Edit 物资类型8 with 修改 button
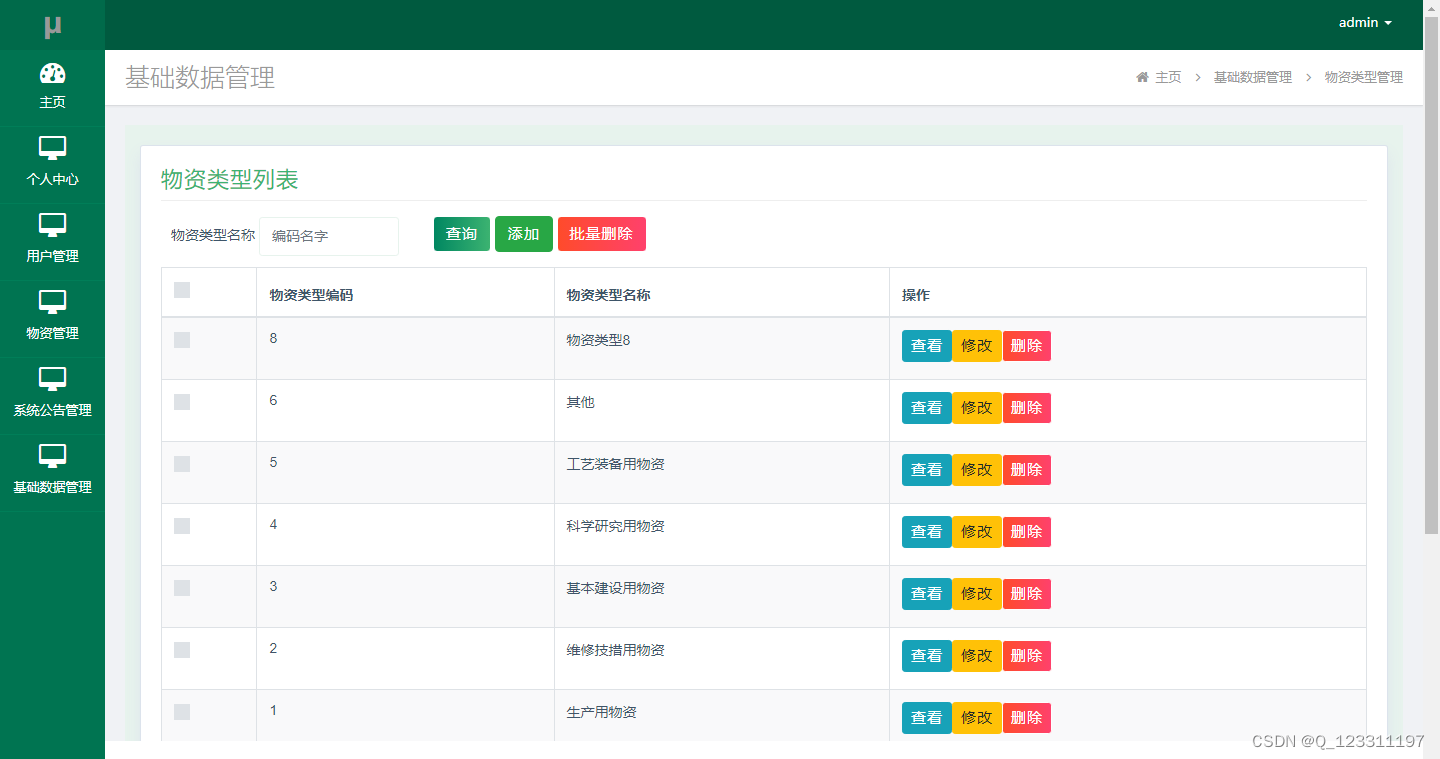This screenshot has width=1440, height=759. [977, 346]
